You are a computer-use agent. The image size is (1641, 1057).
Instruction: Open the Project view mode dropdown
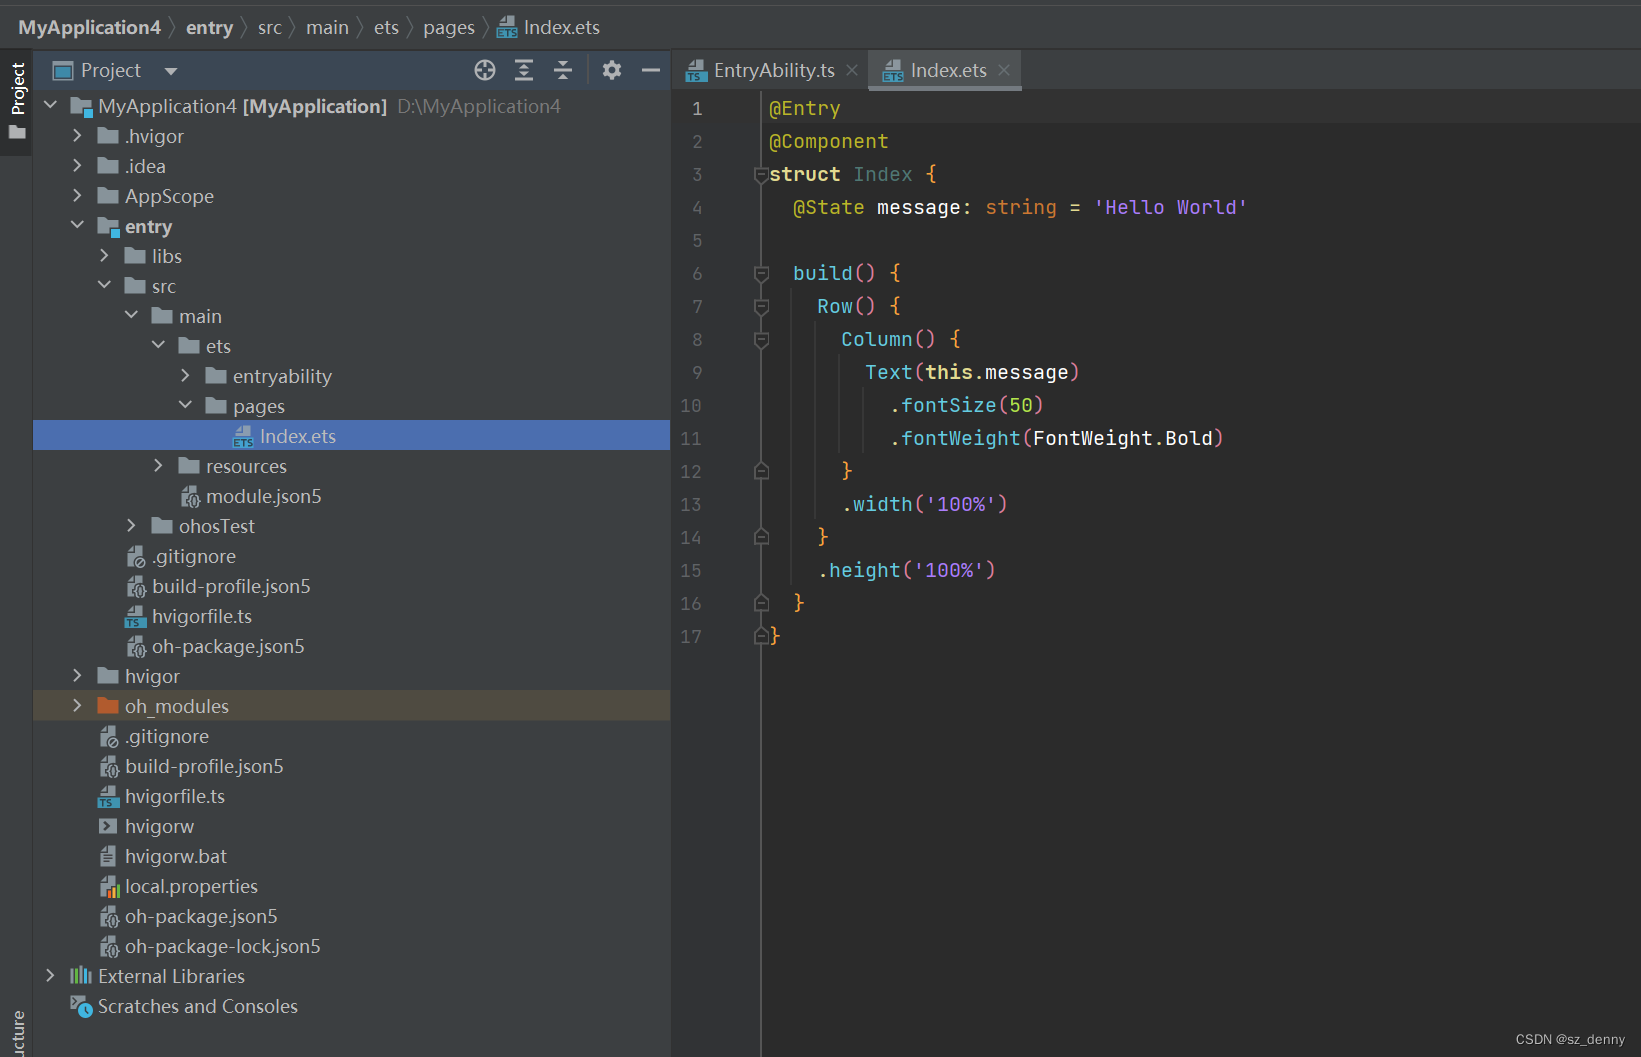click(170, 70)
